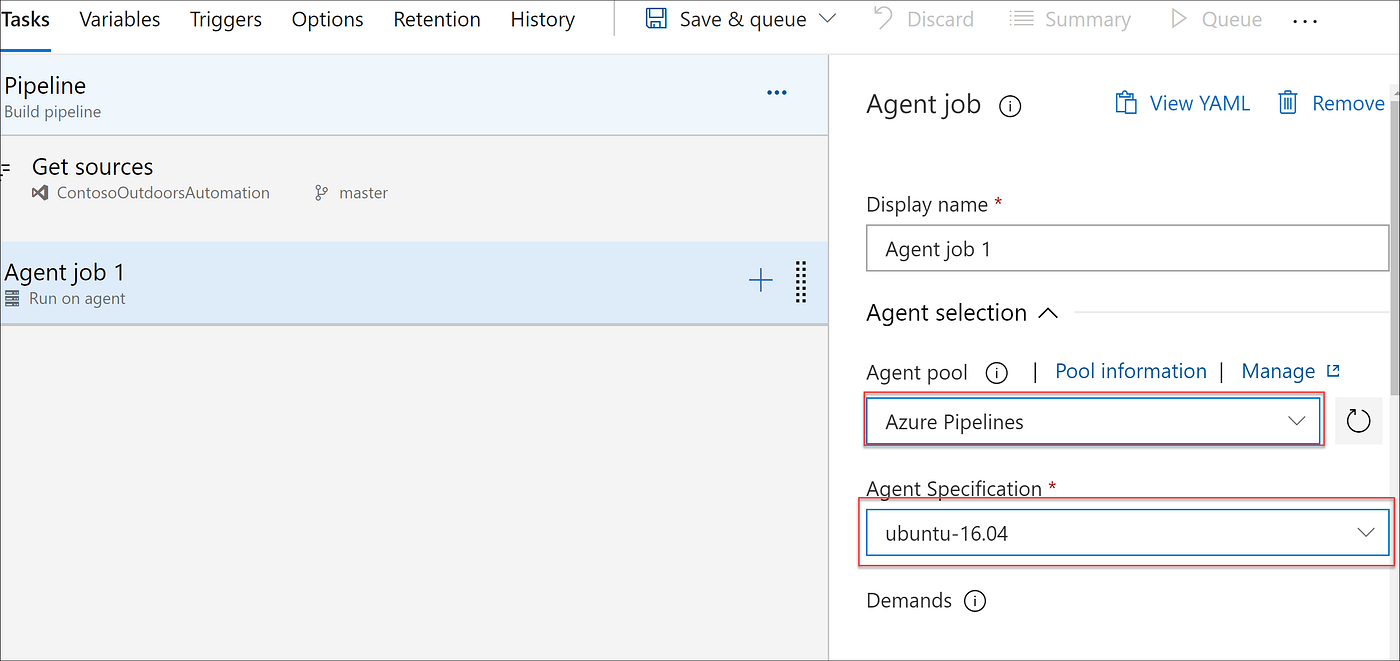
Task: Go to the Retention tab
Action: coord(437,19)
